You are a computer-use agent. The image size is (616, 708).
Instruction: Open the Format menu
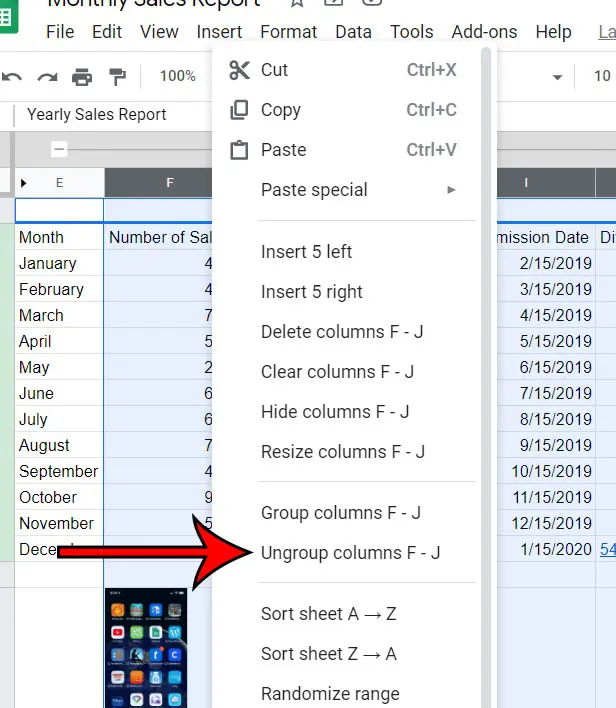point(288,32)
